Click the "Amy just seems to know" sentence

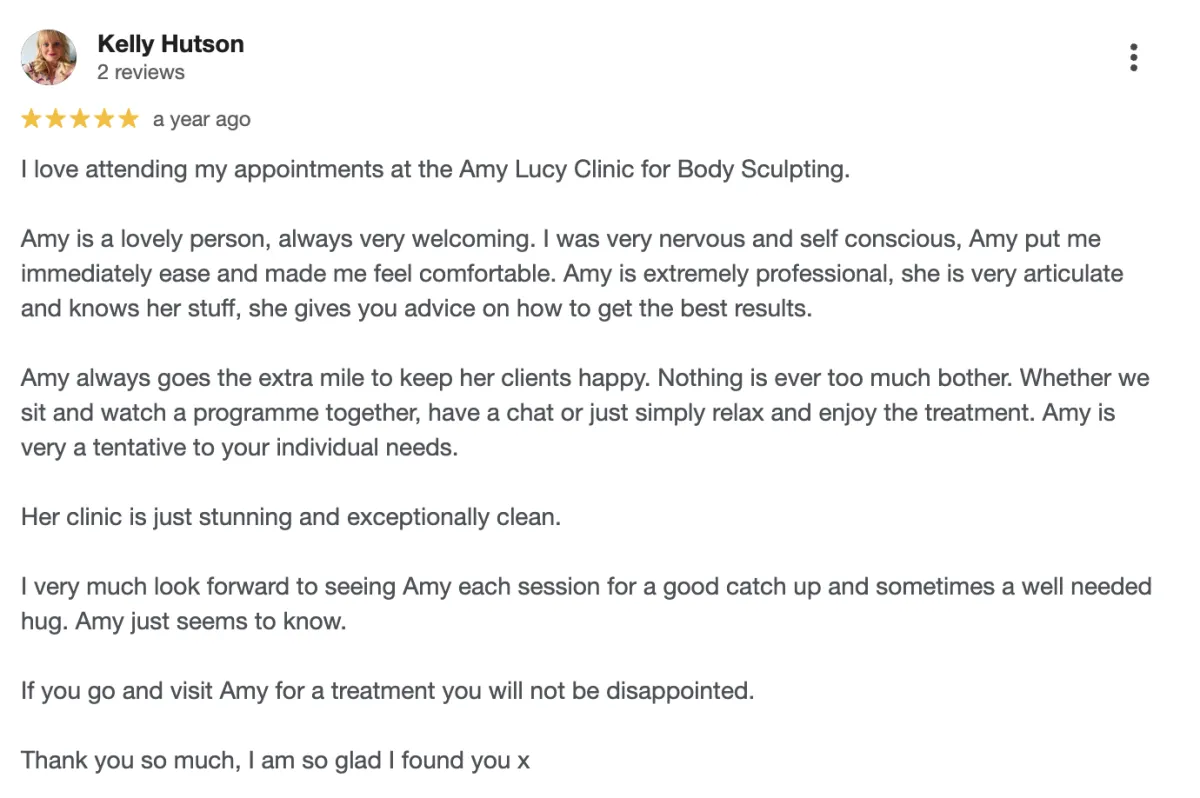tap(210, 621)
